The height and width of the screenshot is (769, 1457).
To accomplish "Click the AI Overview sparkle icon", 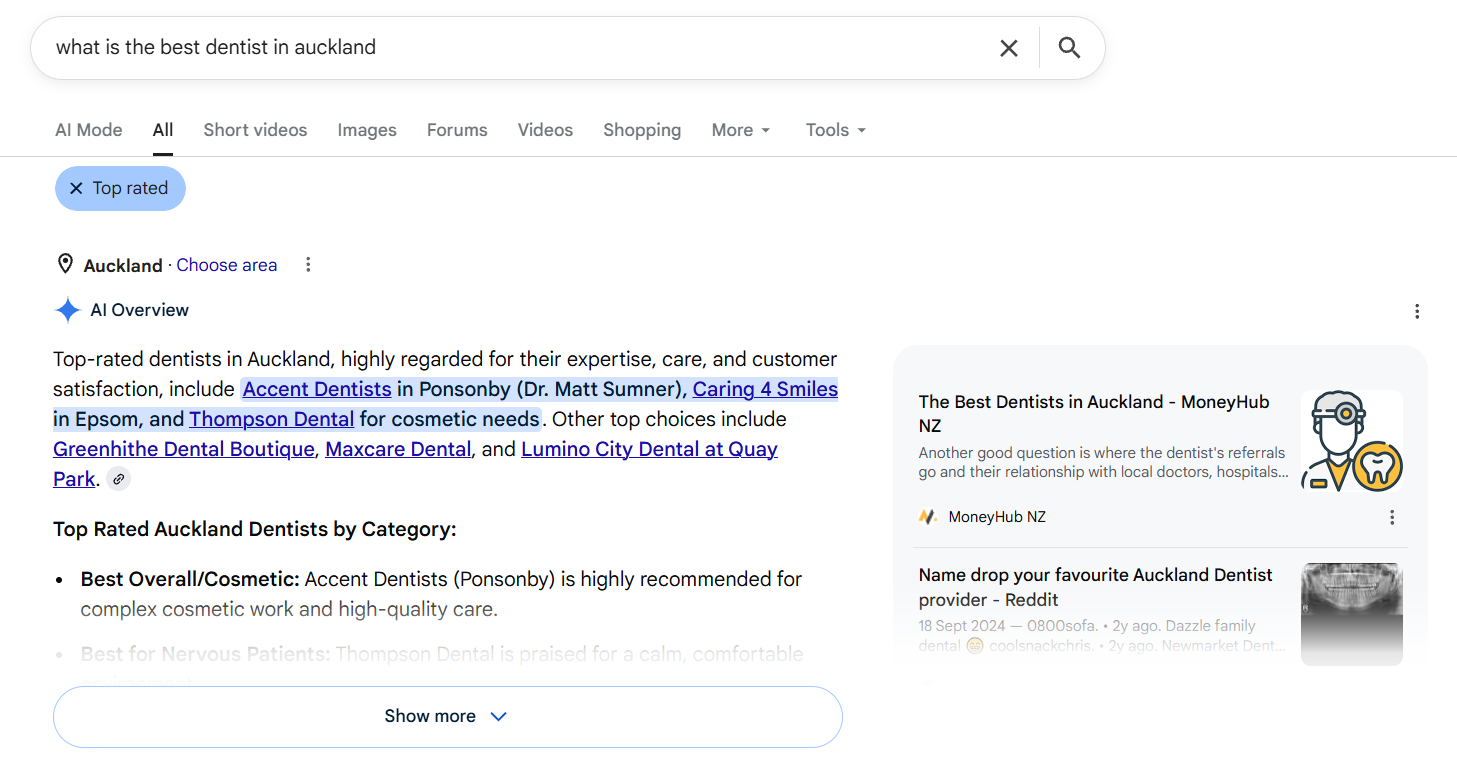I will (x=67, y=310).
